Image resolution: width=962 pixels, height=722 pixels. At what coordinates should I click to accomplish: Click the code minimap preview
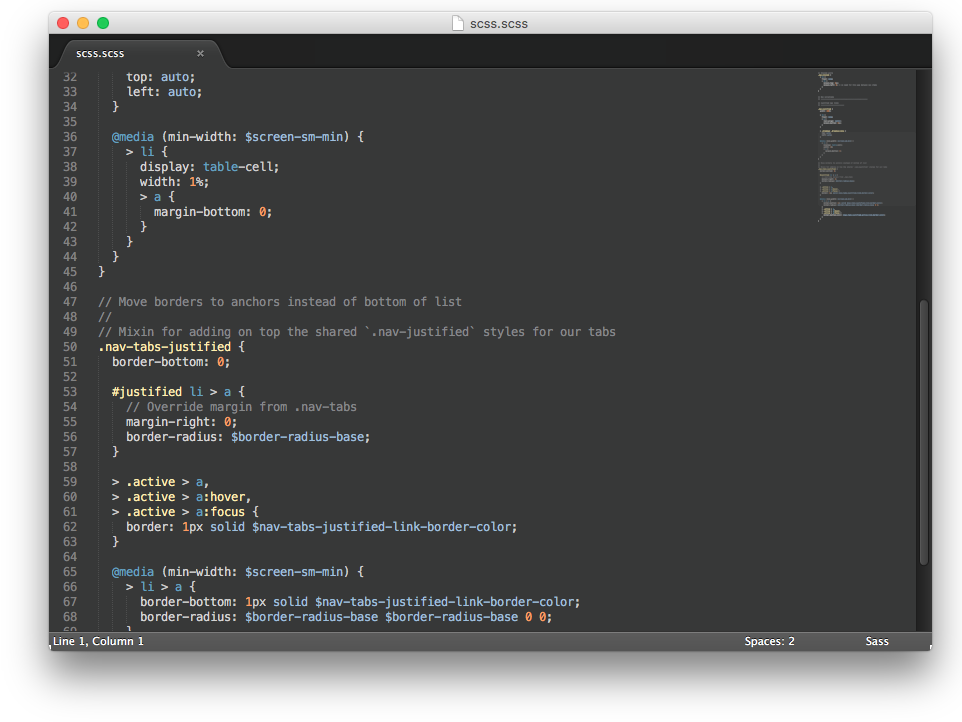(866, 146)
